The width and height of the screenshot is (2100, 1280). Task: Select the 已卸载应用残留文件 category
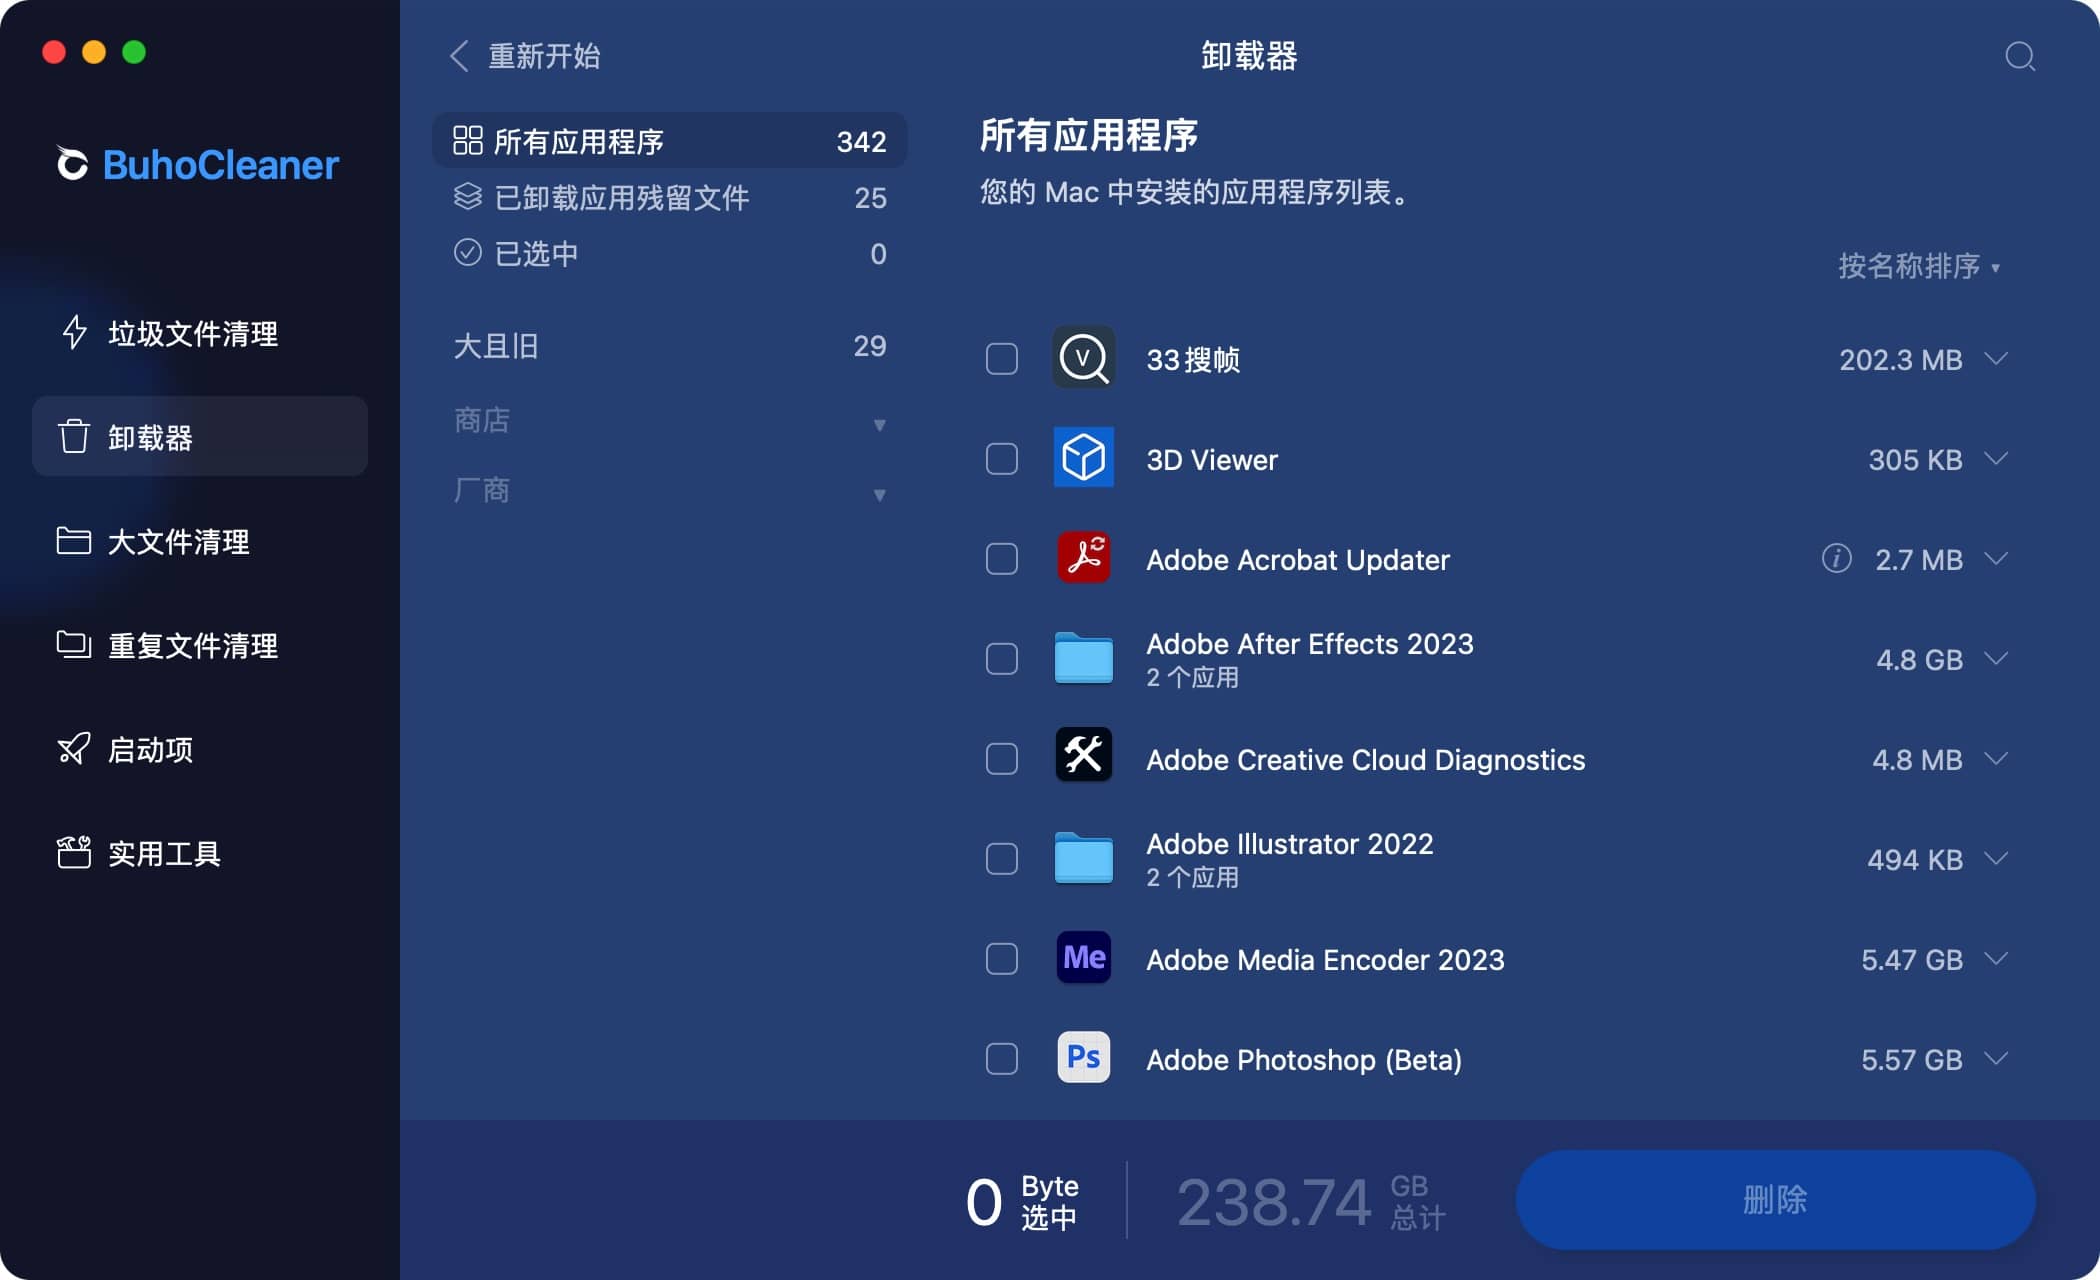669,197
